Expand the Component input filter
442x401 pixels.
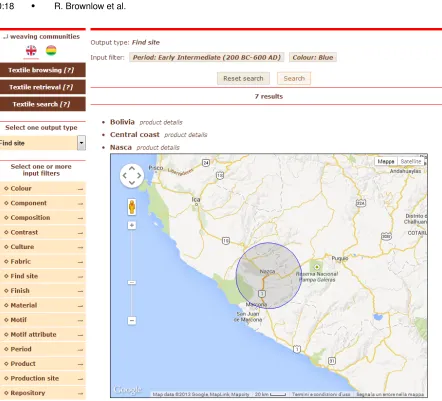click(43, 203)
